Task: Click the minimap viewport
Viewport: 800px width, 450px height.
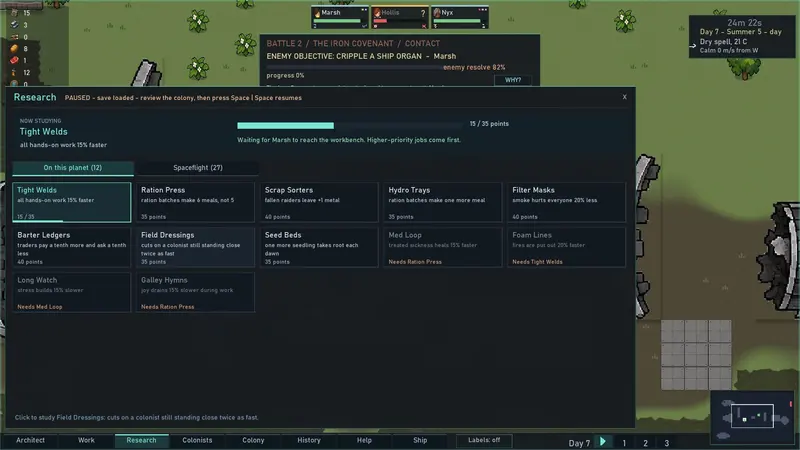Action: click(752, 416)
